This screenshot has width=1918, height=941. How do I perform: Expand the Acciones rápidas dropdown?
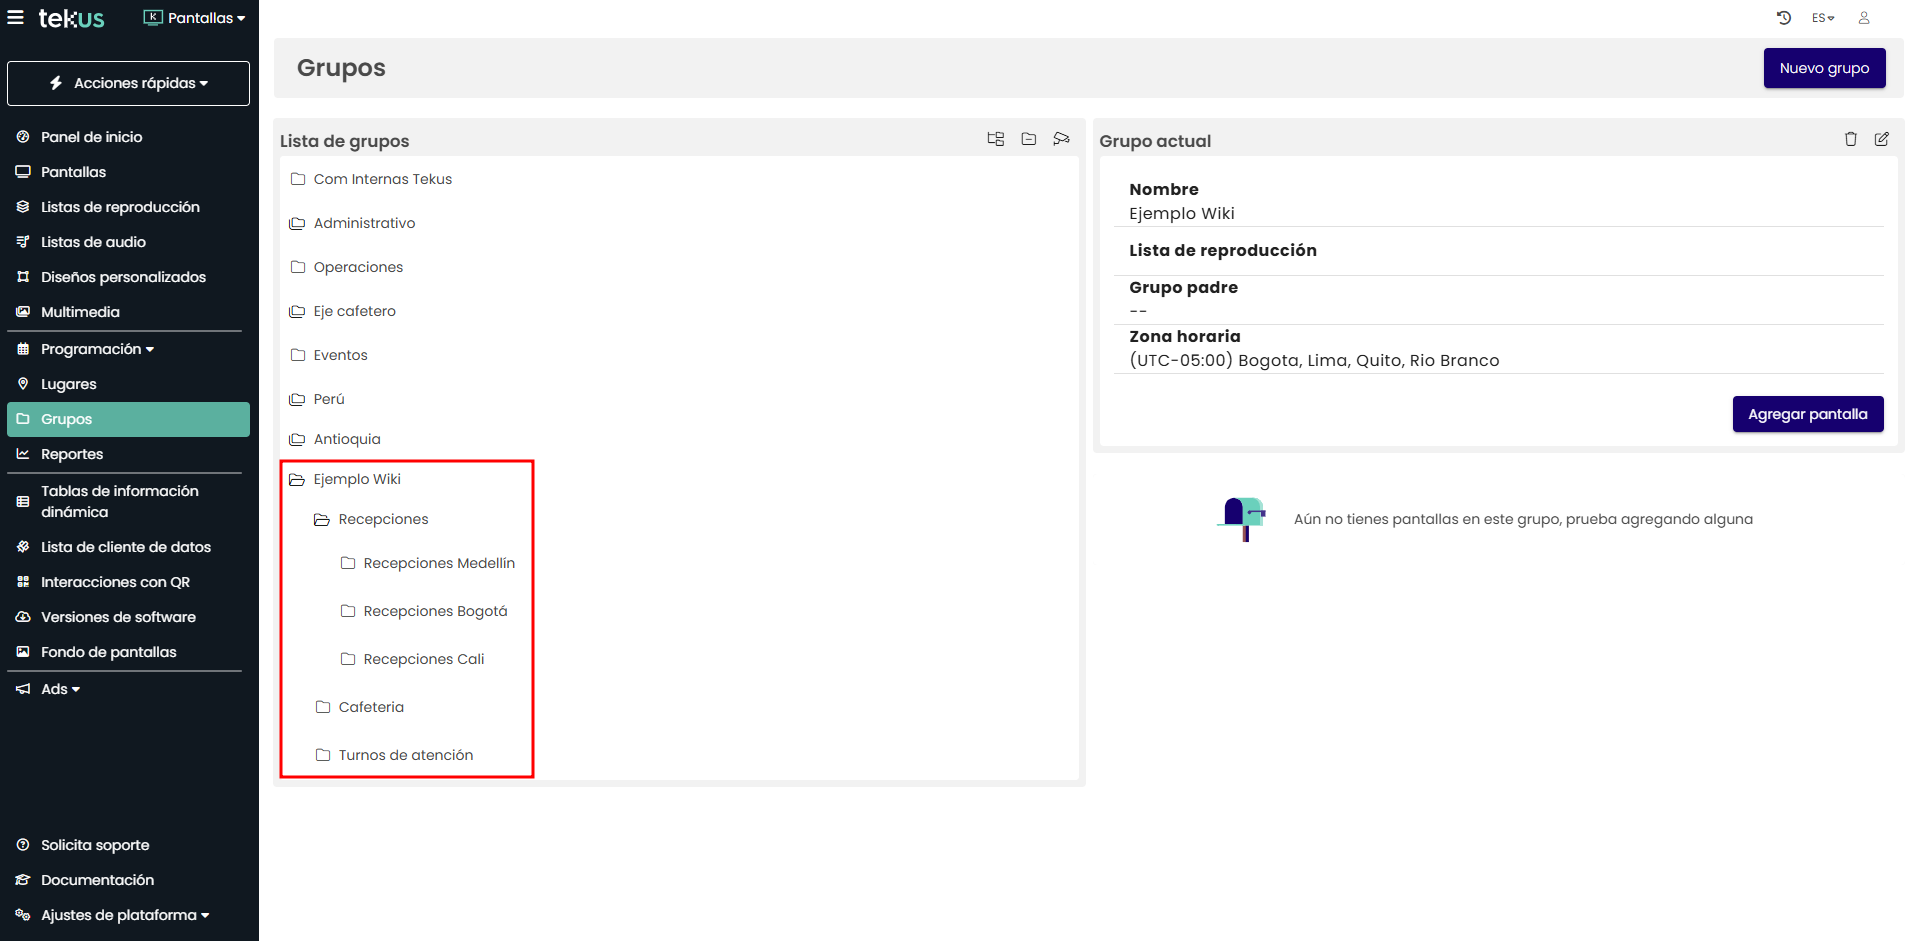tap(129, 83)
